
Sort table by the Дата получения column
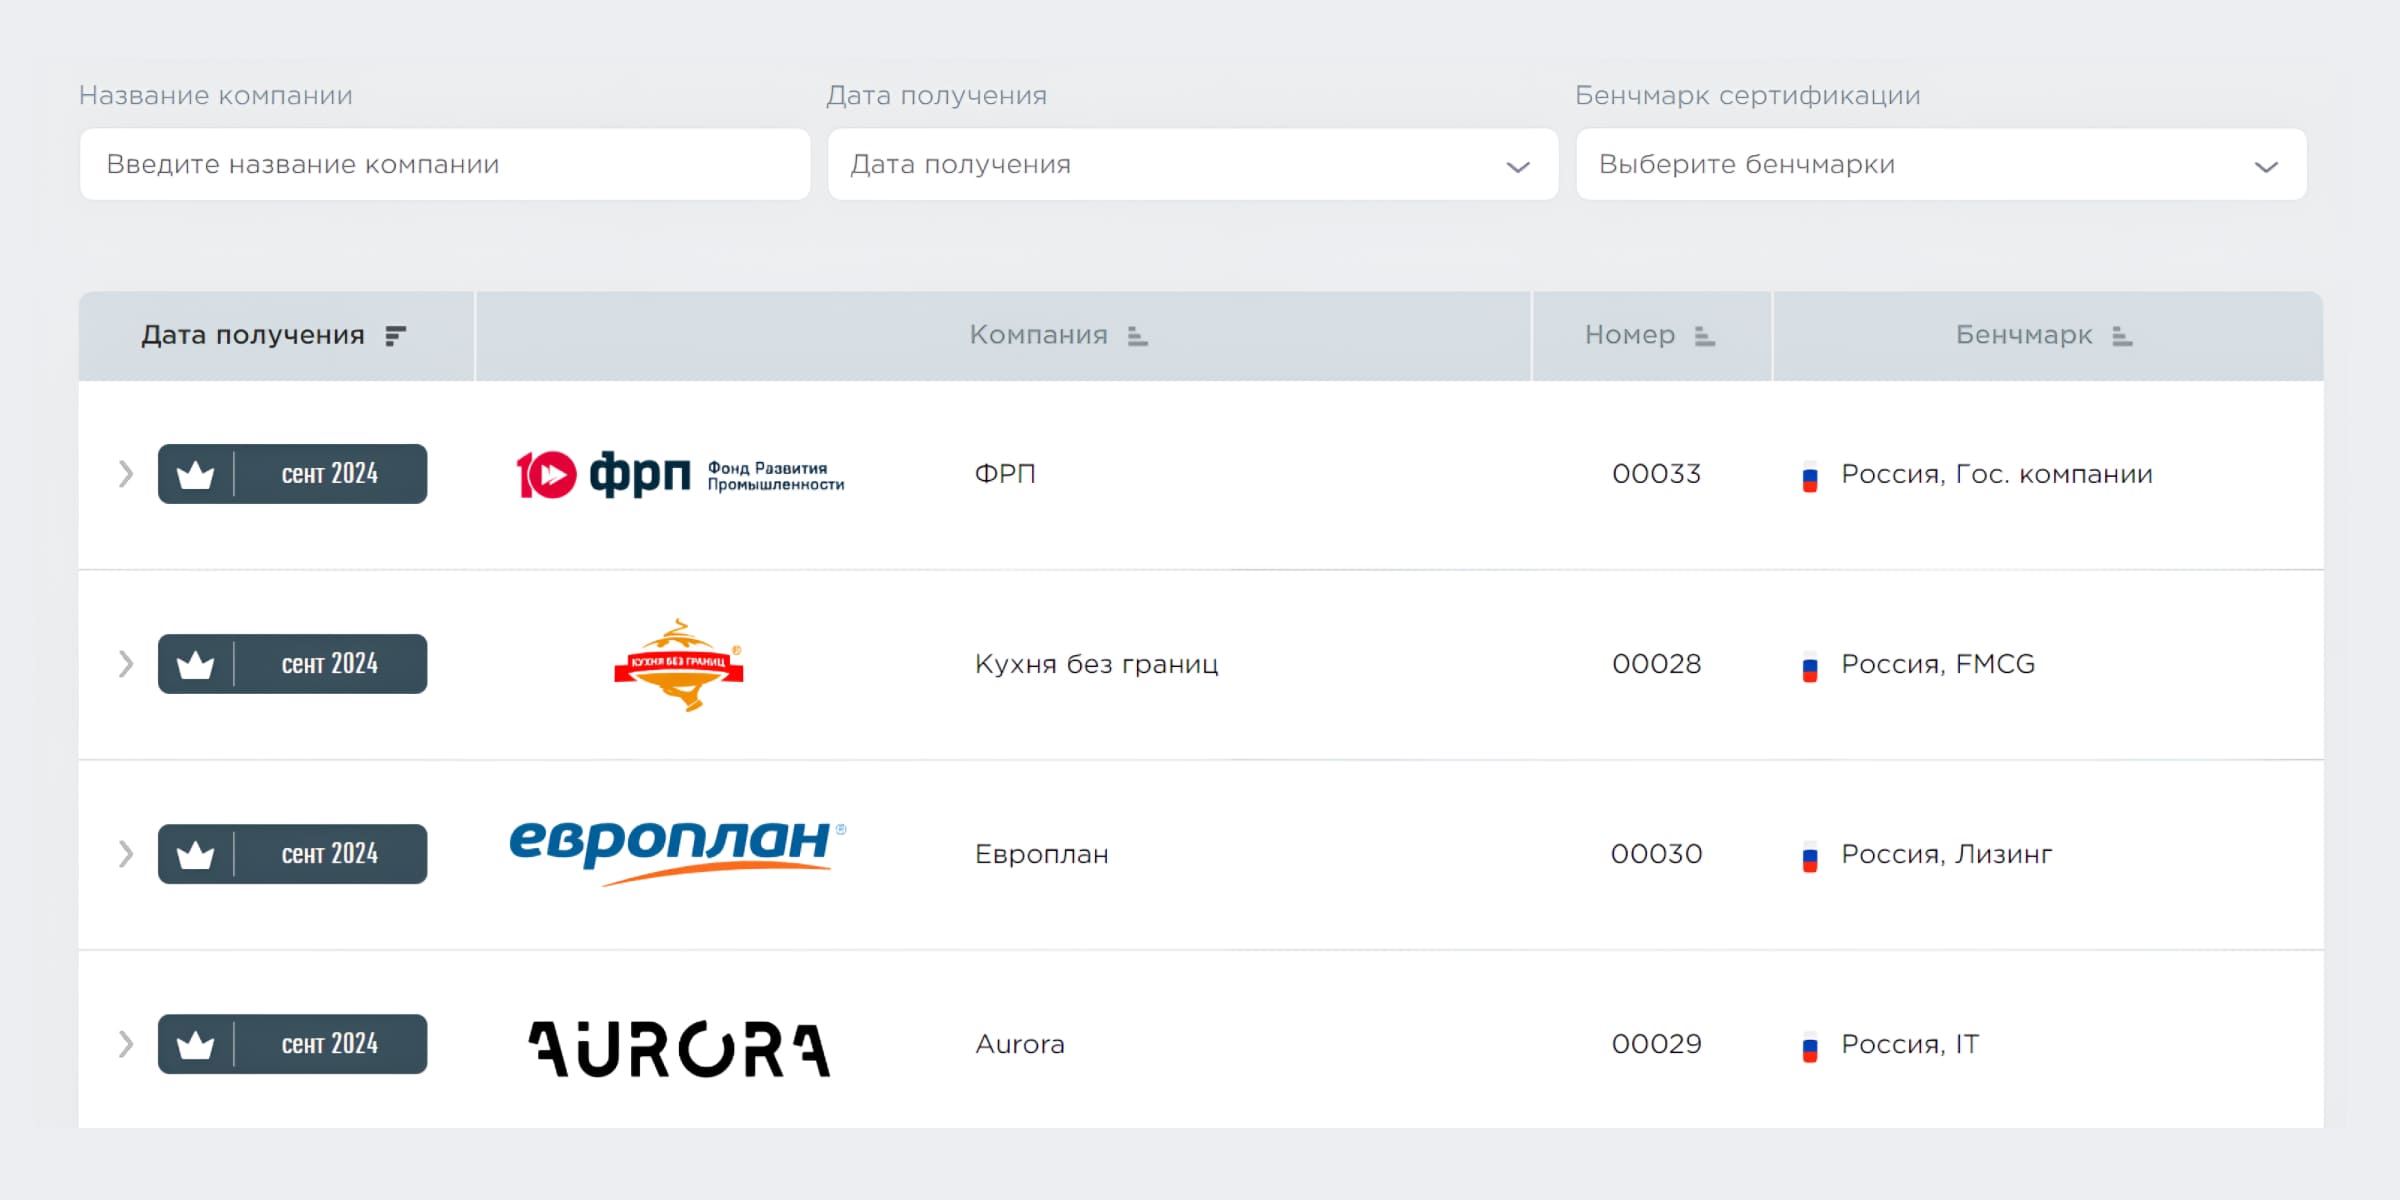click(397, 336)
